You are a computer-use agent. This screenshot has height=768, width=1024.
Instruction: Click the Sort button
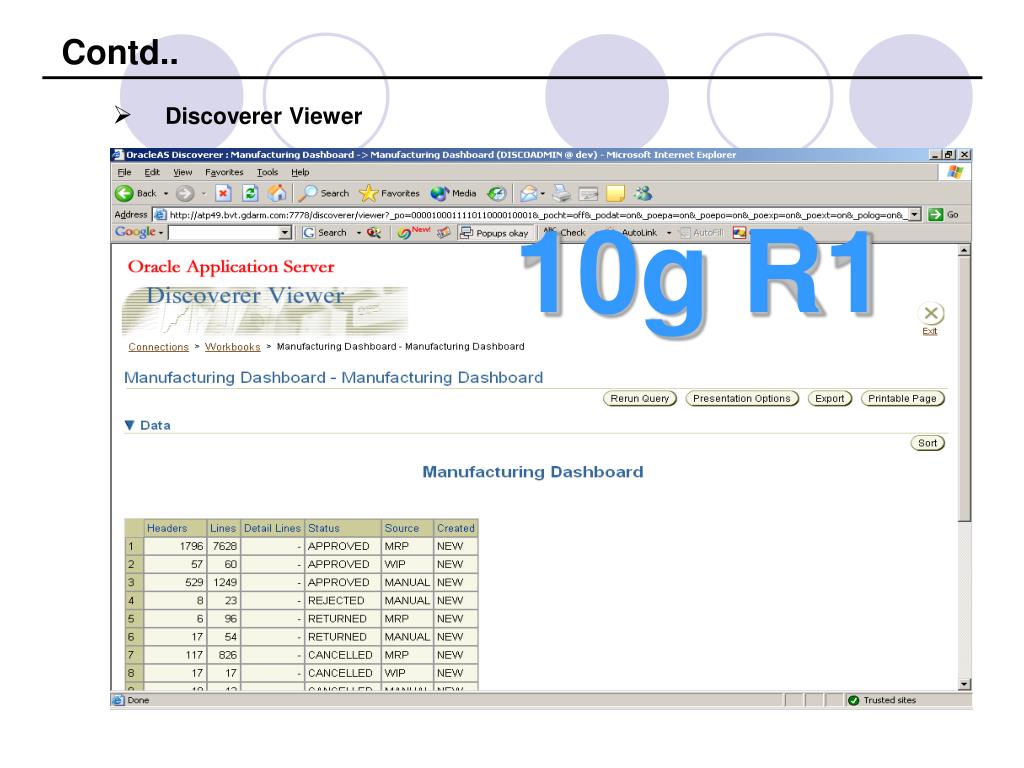(x=927, y=443)
